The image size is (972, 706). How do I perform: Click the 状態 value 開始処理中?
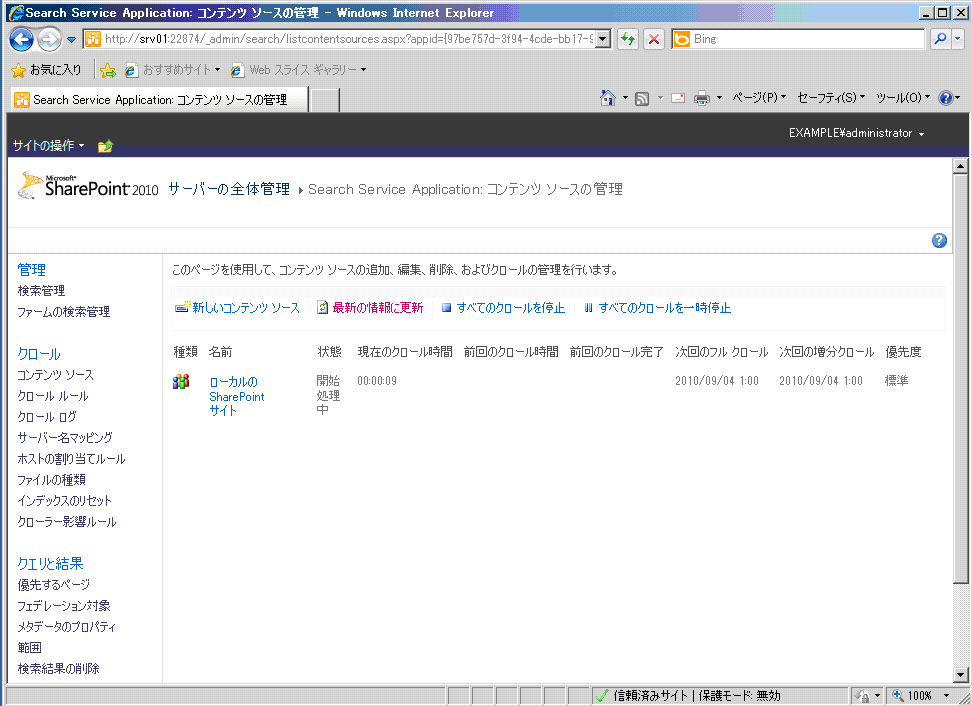328,395
